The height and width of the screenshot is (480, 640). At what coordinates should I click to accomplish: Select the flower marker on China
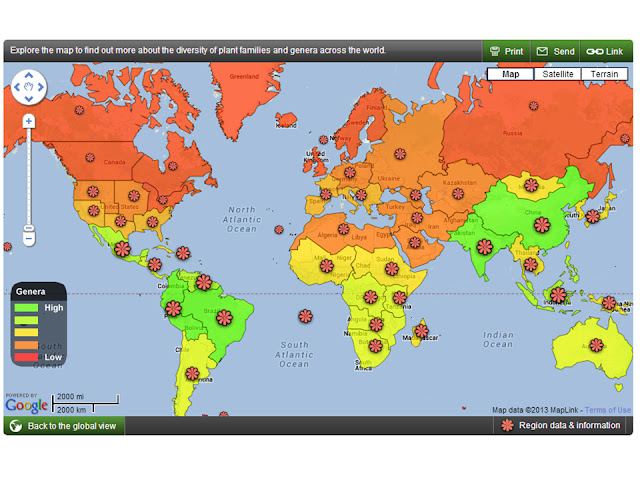542,225
